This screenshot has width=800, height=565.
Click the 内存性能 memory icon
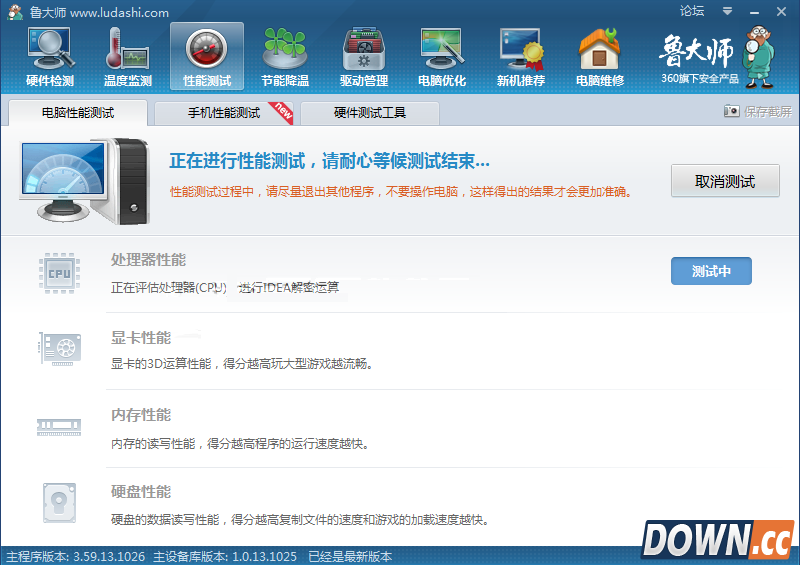(x=59, y=427)
